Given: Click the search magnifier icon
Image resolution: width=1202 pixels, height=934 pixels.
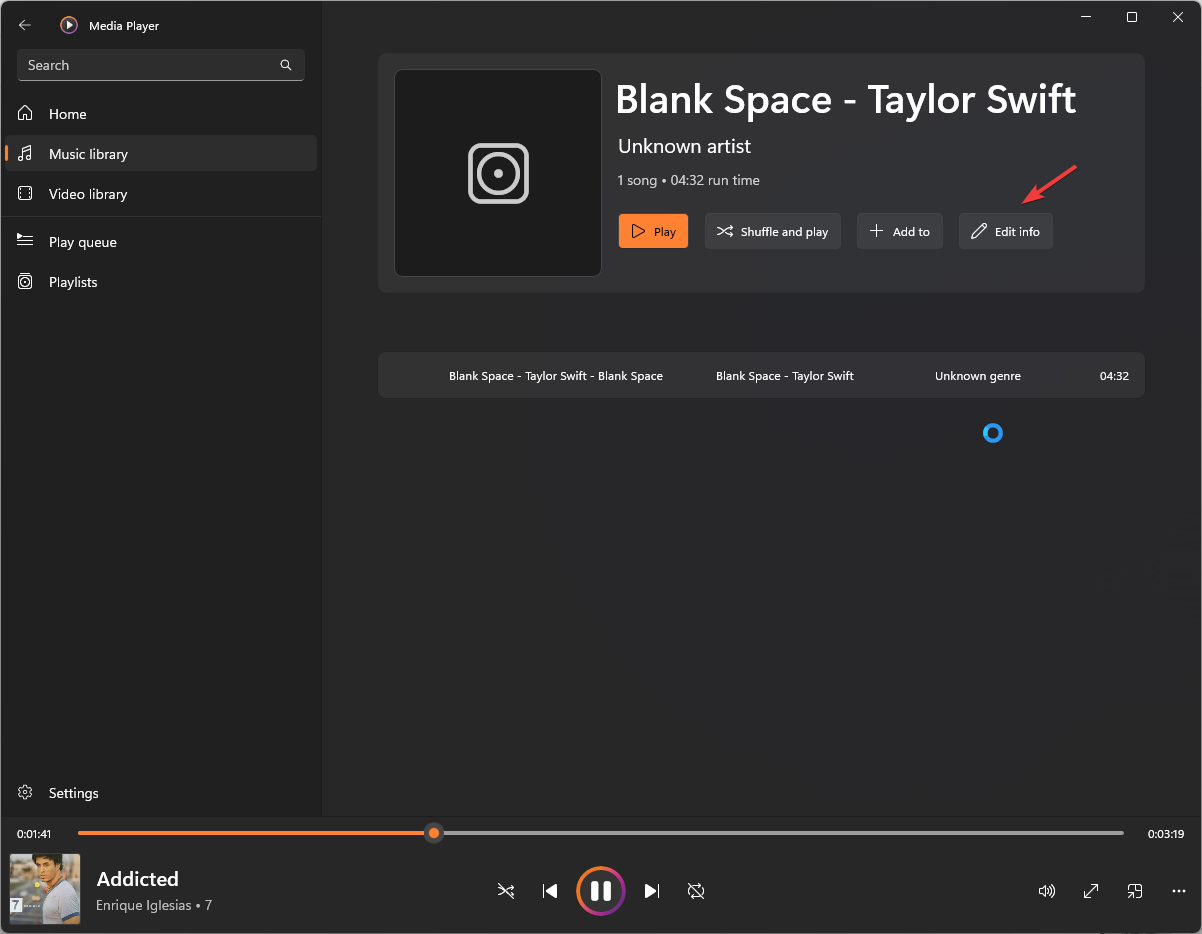Looking at the screenshot, I should click(286, 65).
